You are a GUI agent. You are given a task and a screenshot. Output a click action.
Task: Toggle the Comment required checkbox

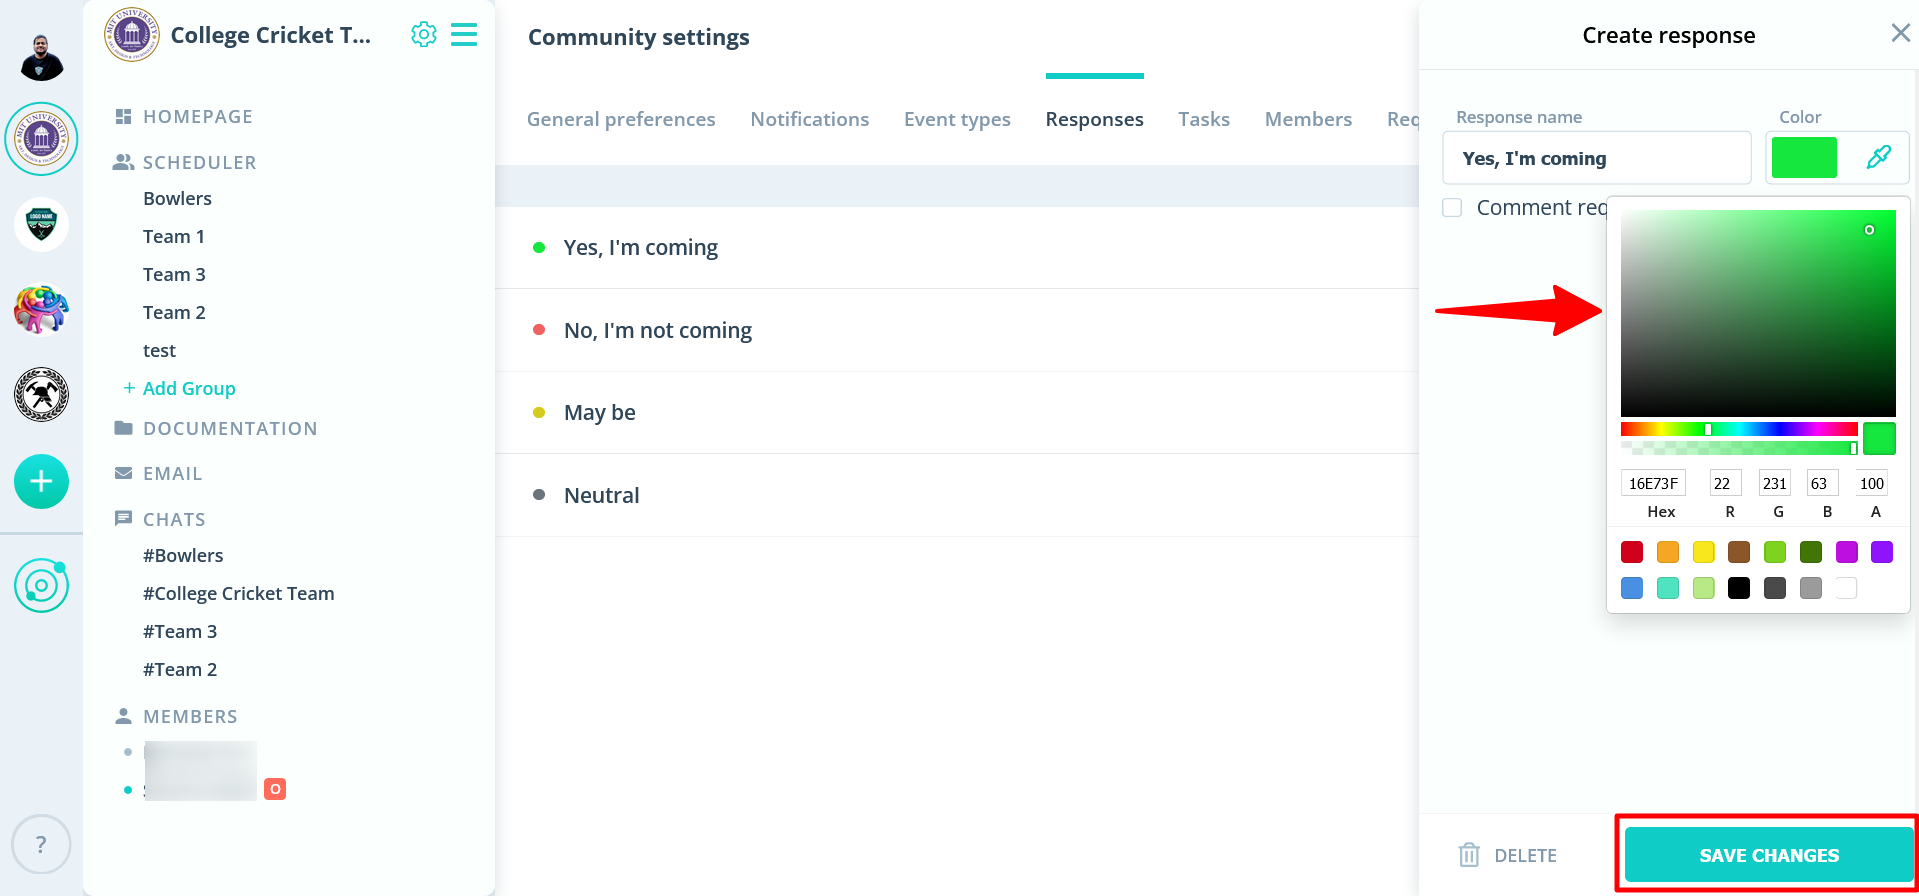pyautogui.click(x=1452, y=207)
